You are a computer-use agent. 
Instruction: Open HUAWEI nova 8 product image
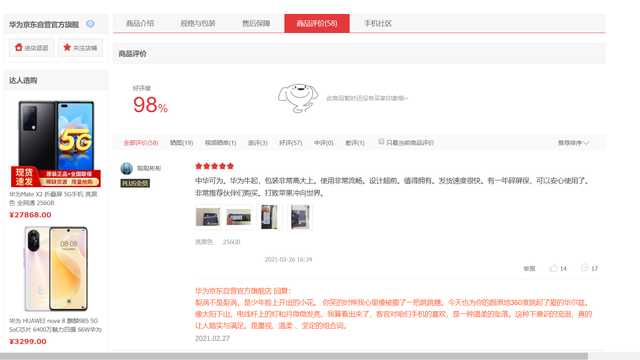point(56,269)
